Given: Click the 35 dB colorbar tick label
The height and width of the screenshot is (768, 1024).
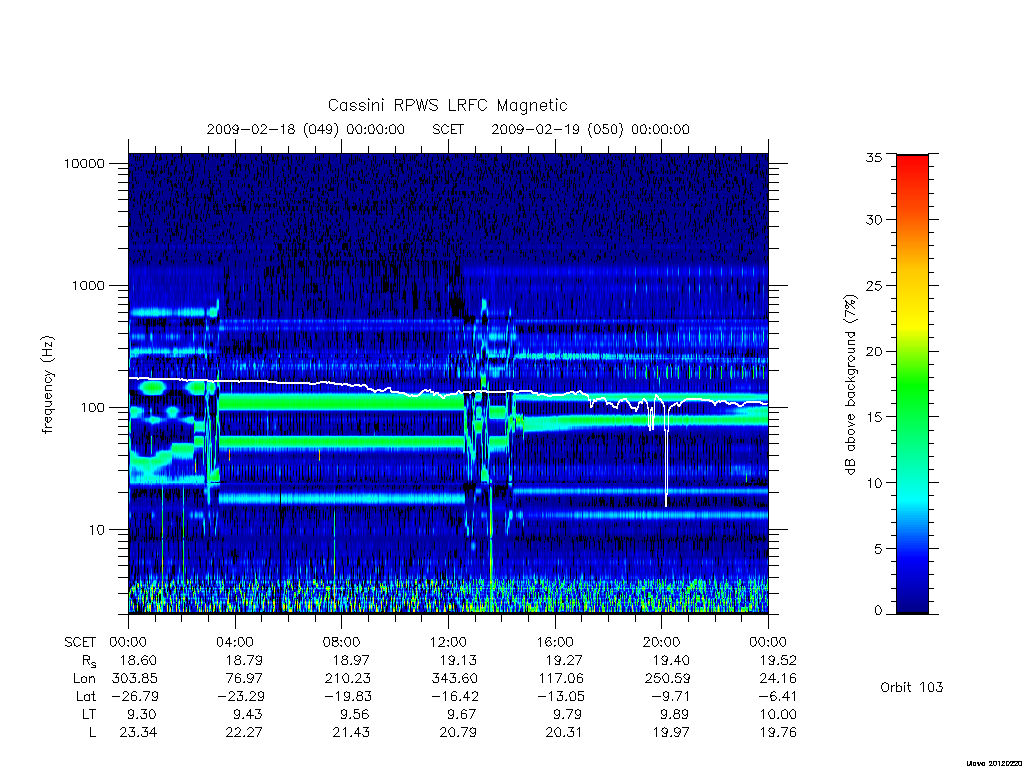Looking at the screenshot, I should (873, 157).
